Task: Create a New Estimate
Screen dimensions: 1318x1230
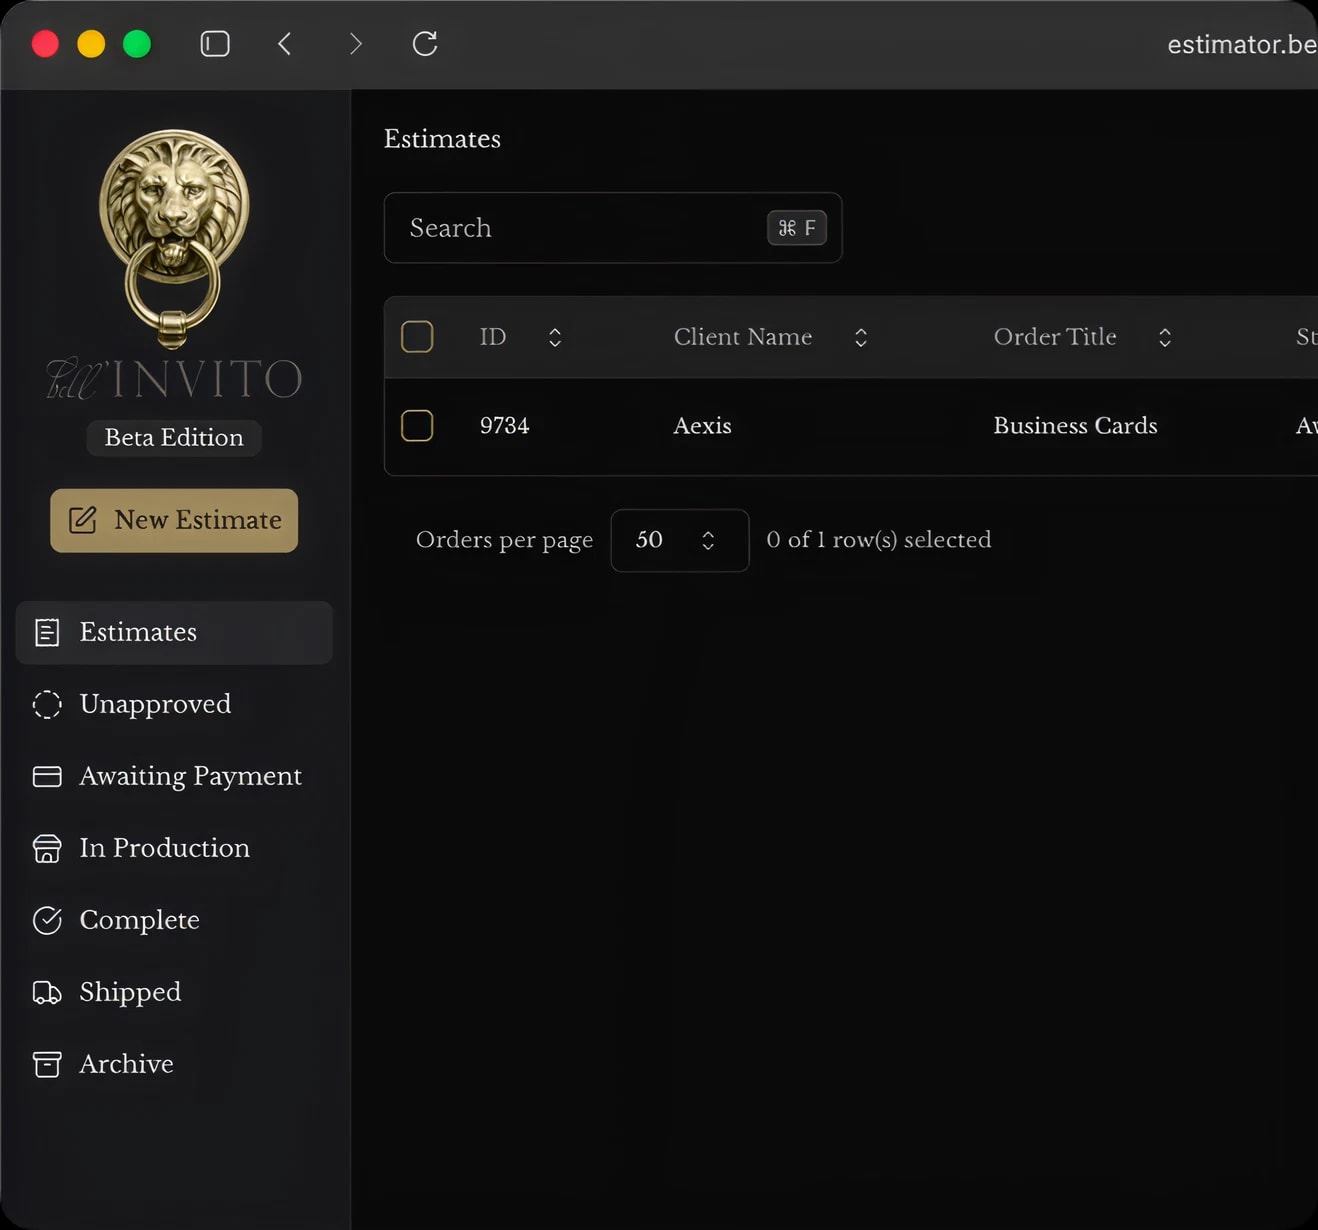Action: (x=174, y=521)
